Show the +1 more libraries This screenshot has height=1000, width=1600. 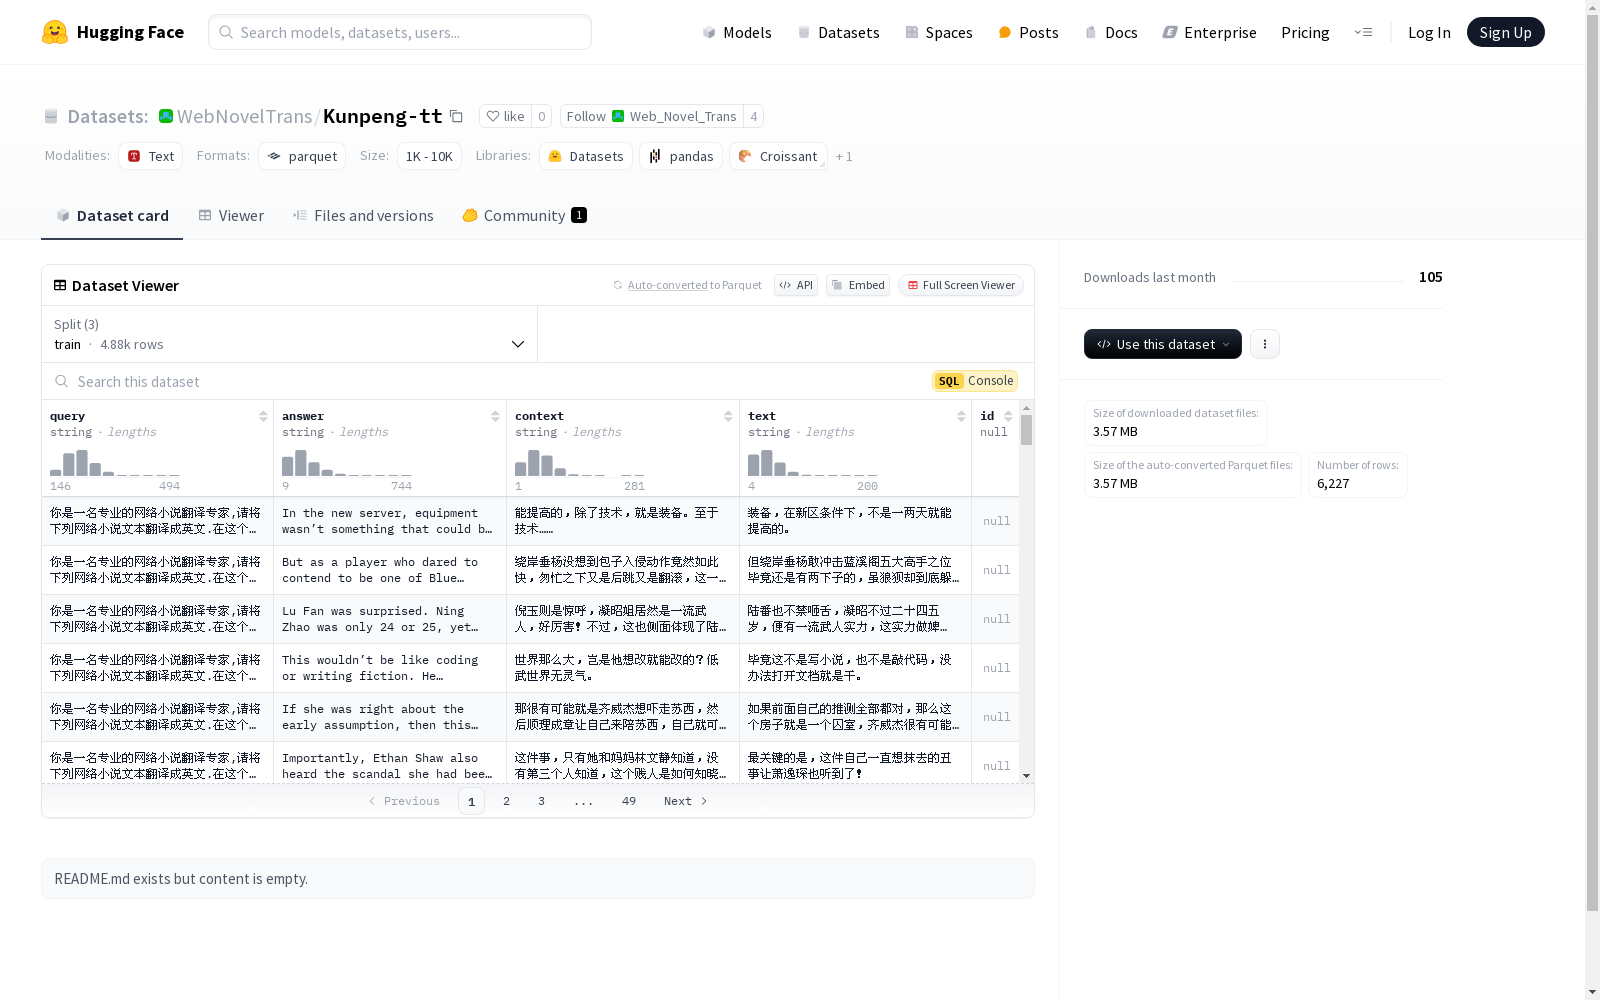[844, 157]
